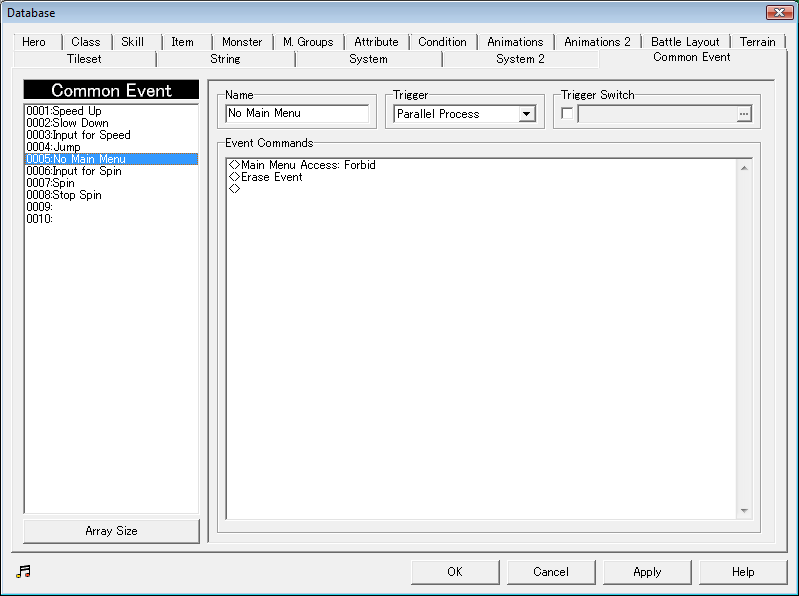Select Main Menu Access: Forbid command
The image size is (799, 596).
point(308,165)
